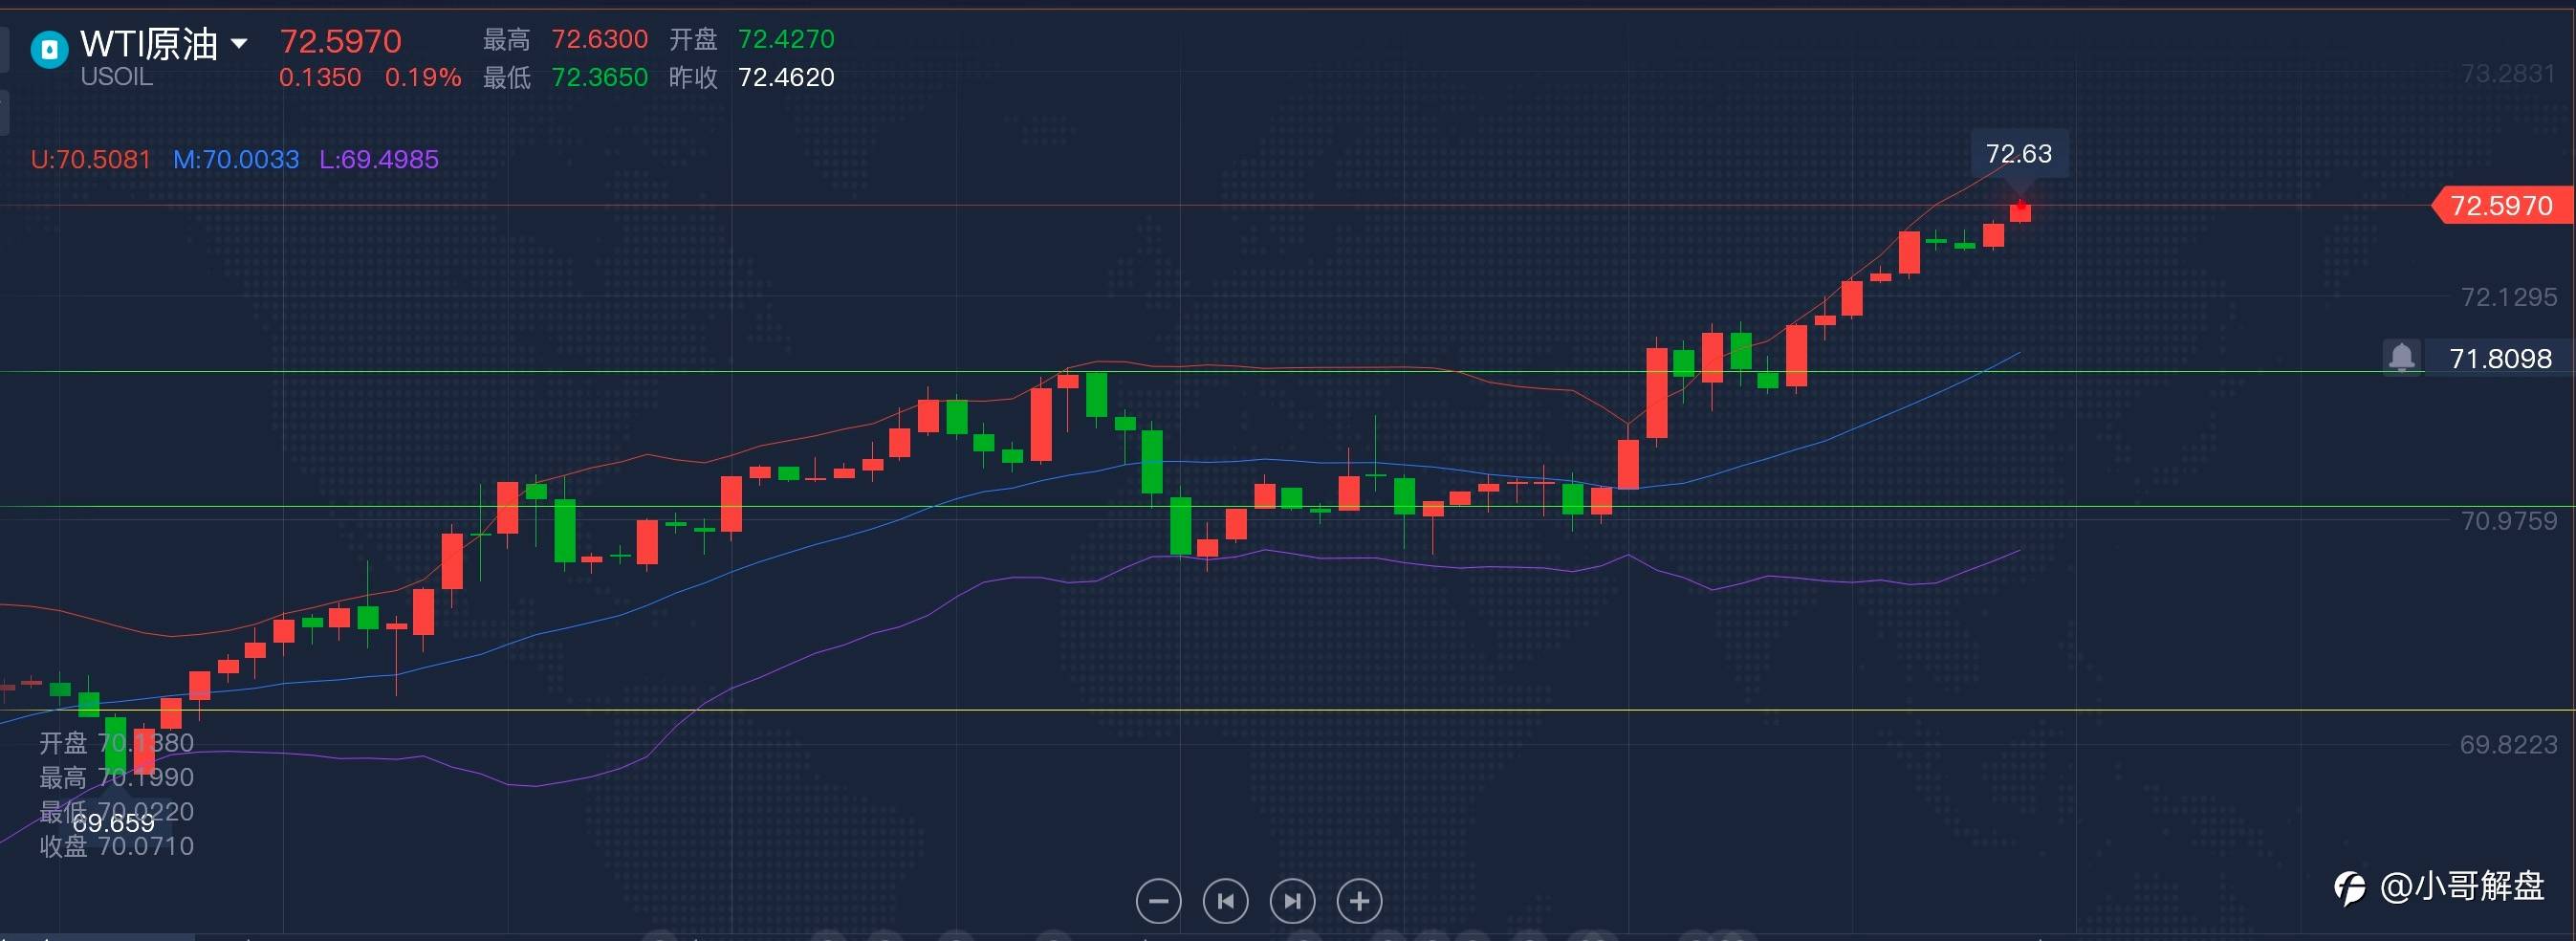Click the 昨收 value 72.4620
Viewport: 2576px width, 941px height.
786,77
